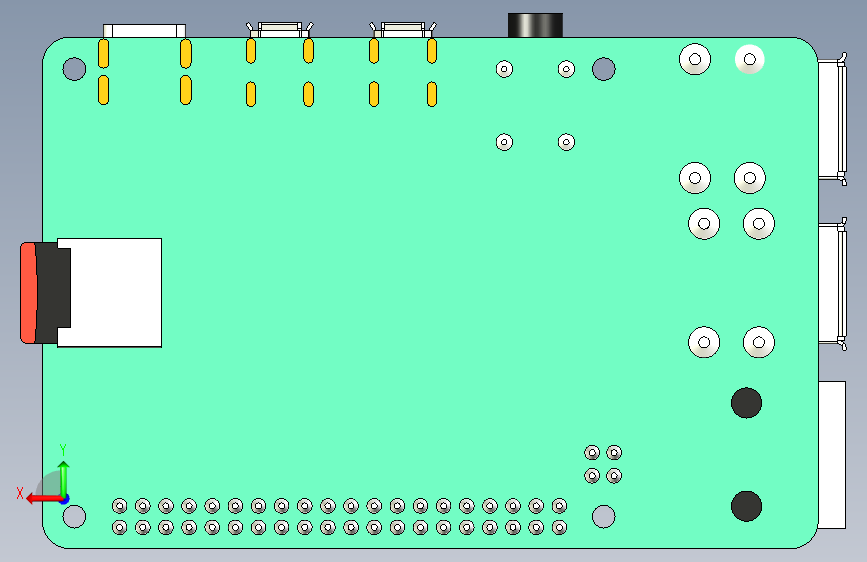The image size is (867, 562).
Task: Select the red SD card part
Action: pyautogui.click(x=28, y=293)
